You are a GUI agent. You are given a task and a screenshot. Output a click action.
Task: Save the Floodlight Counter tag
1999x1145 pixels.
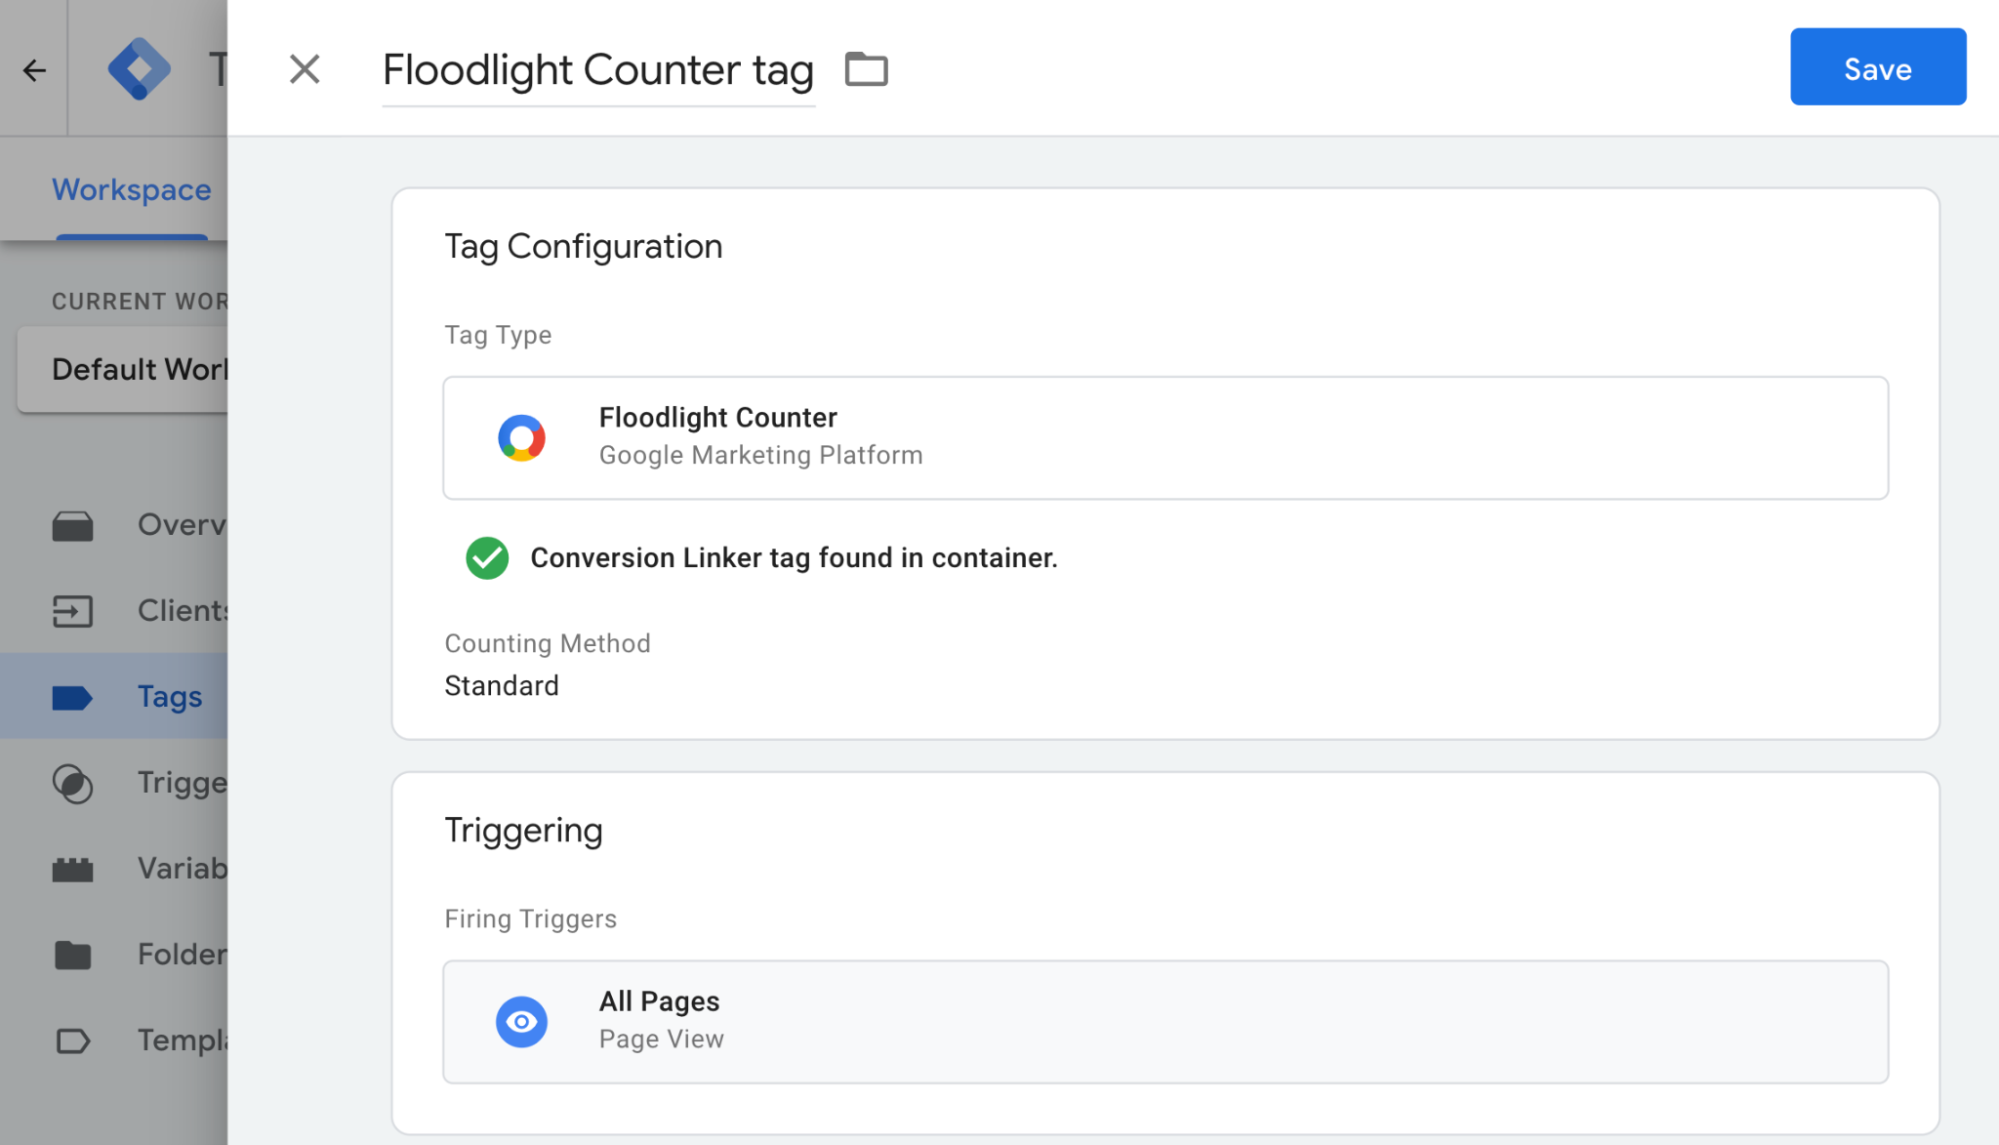(1875, 67)
